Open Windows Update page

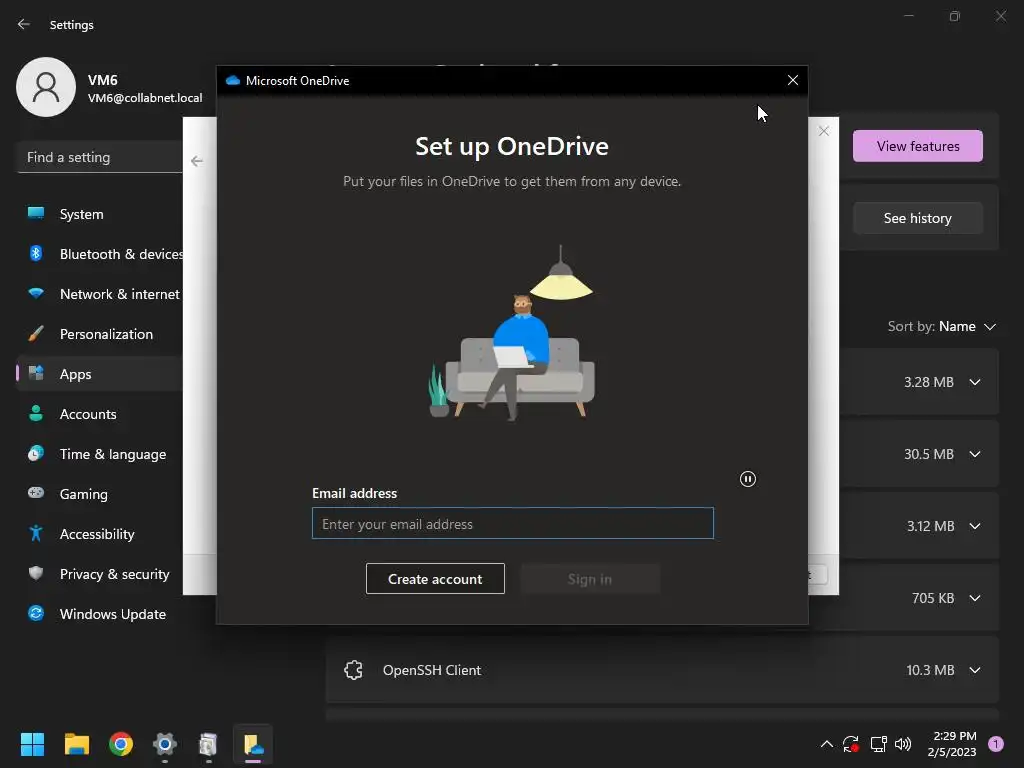[x=99, y=614]
